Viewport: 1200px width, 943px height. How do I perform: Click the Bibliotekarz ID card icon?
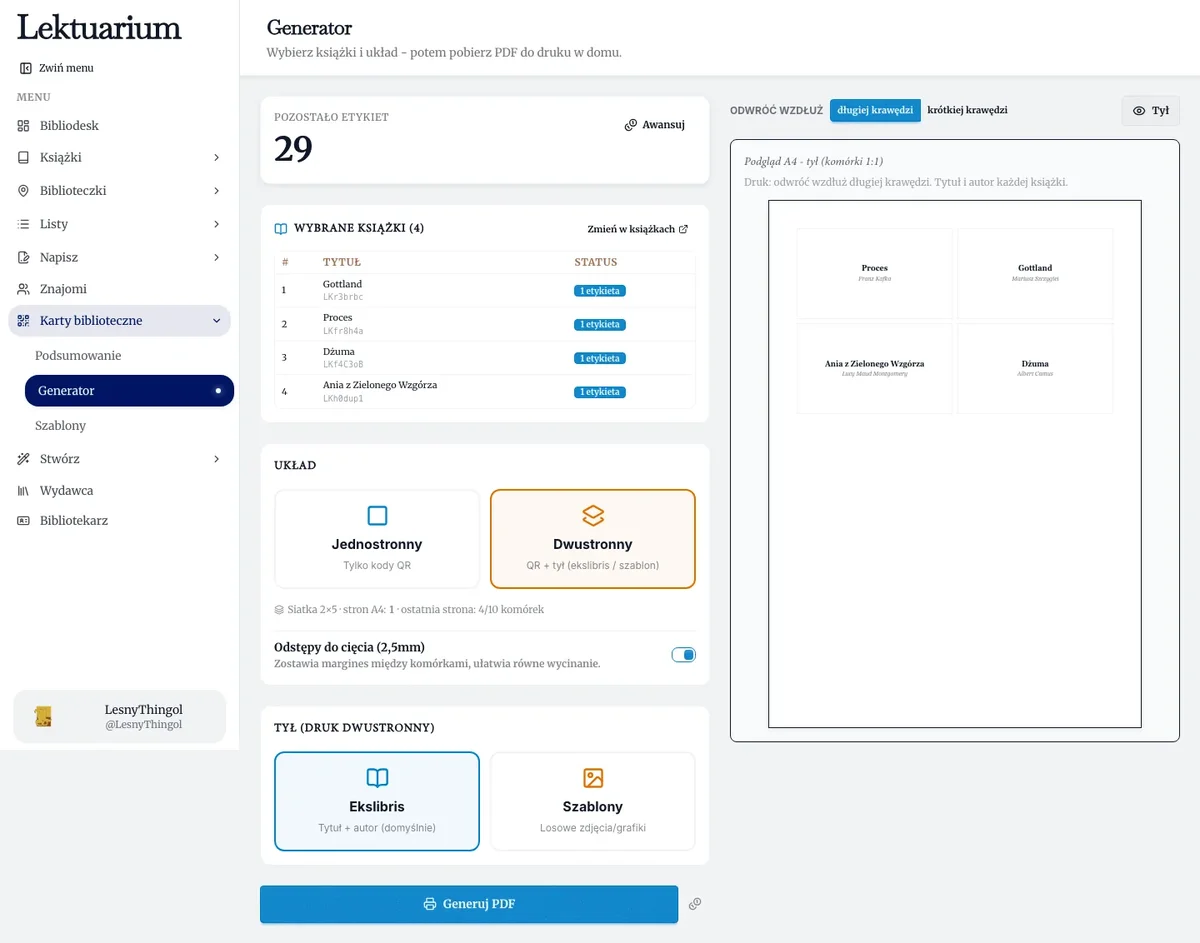click(23, 521)
